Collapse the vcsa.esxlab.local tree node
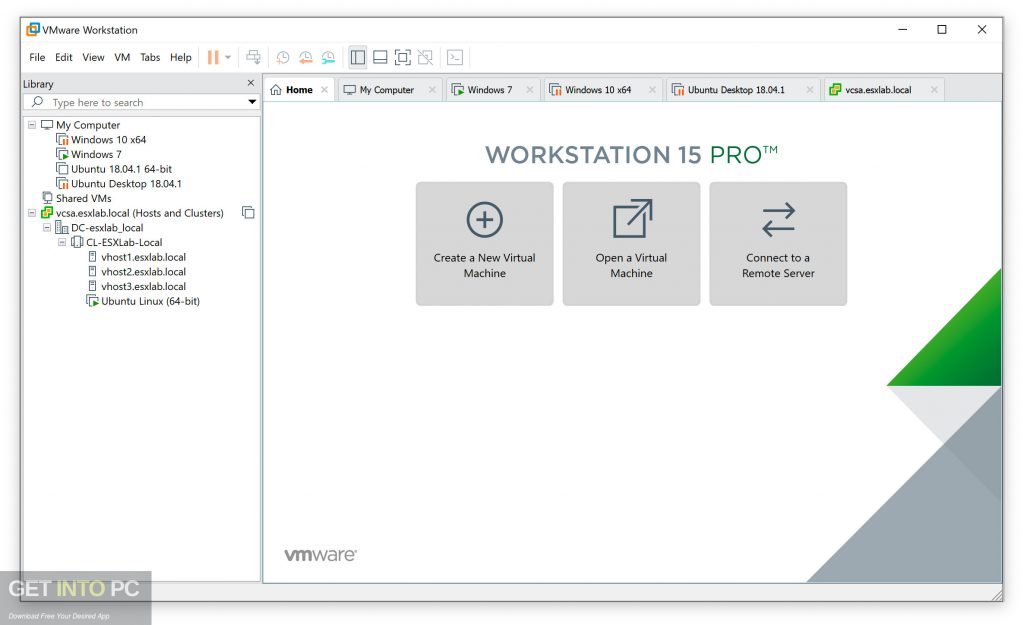 click(32, 213)
